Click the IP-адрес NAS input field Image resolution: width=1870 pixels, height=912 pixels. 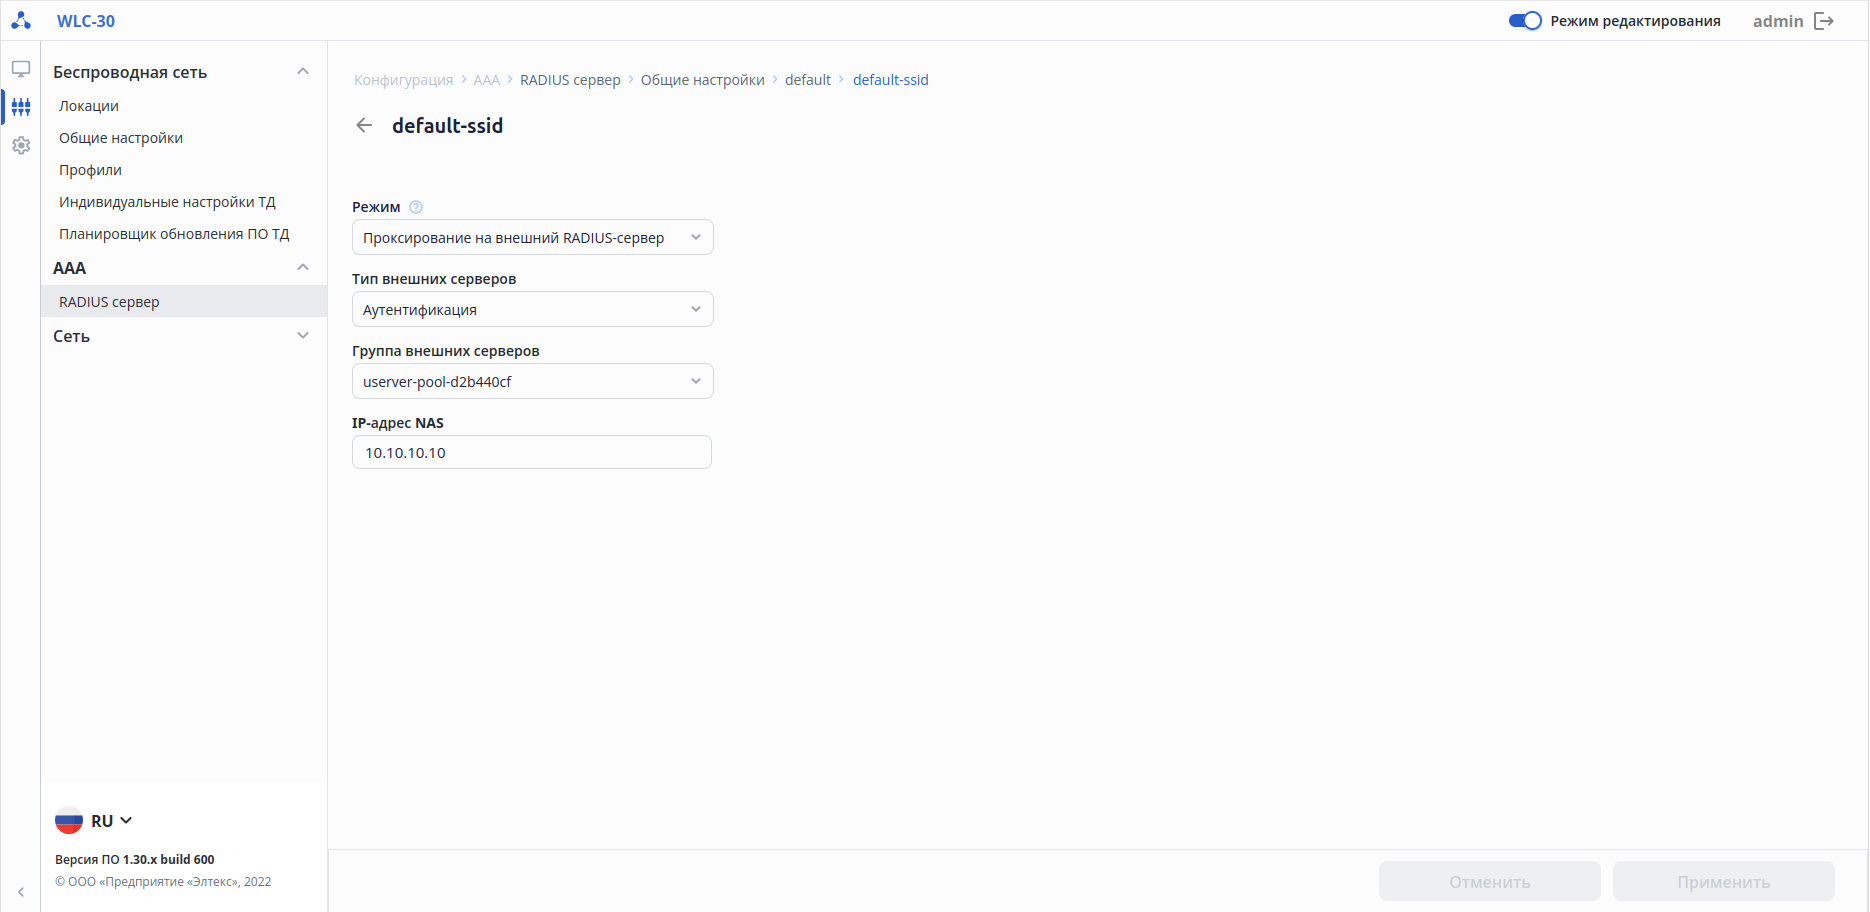point(532,452)
